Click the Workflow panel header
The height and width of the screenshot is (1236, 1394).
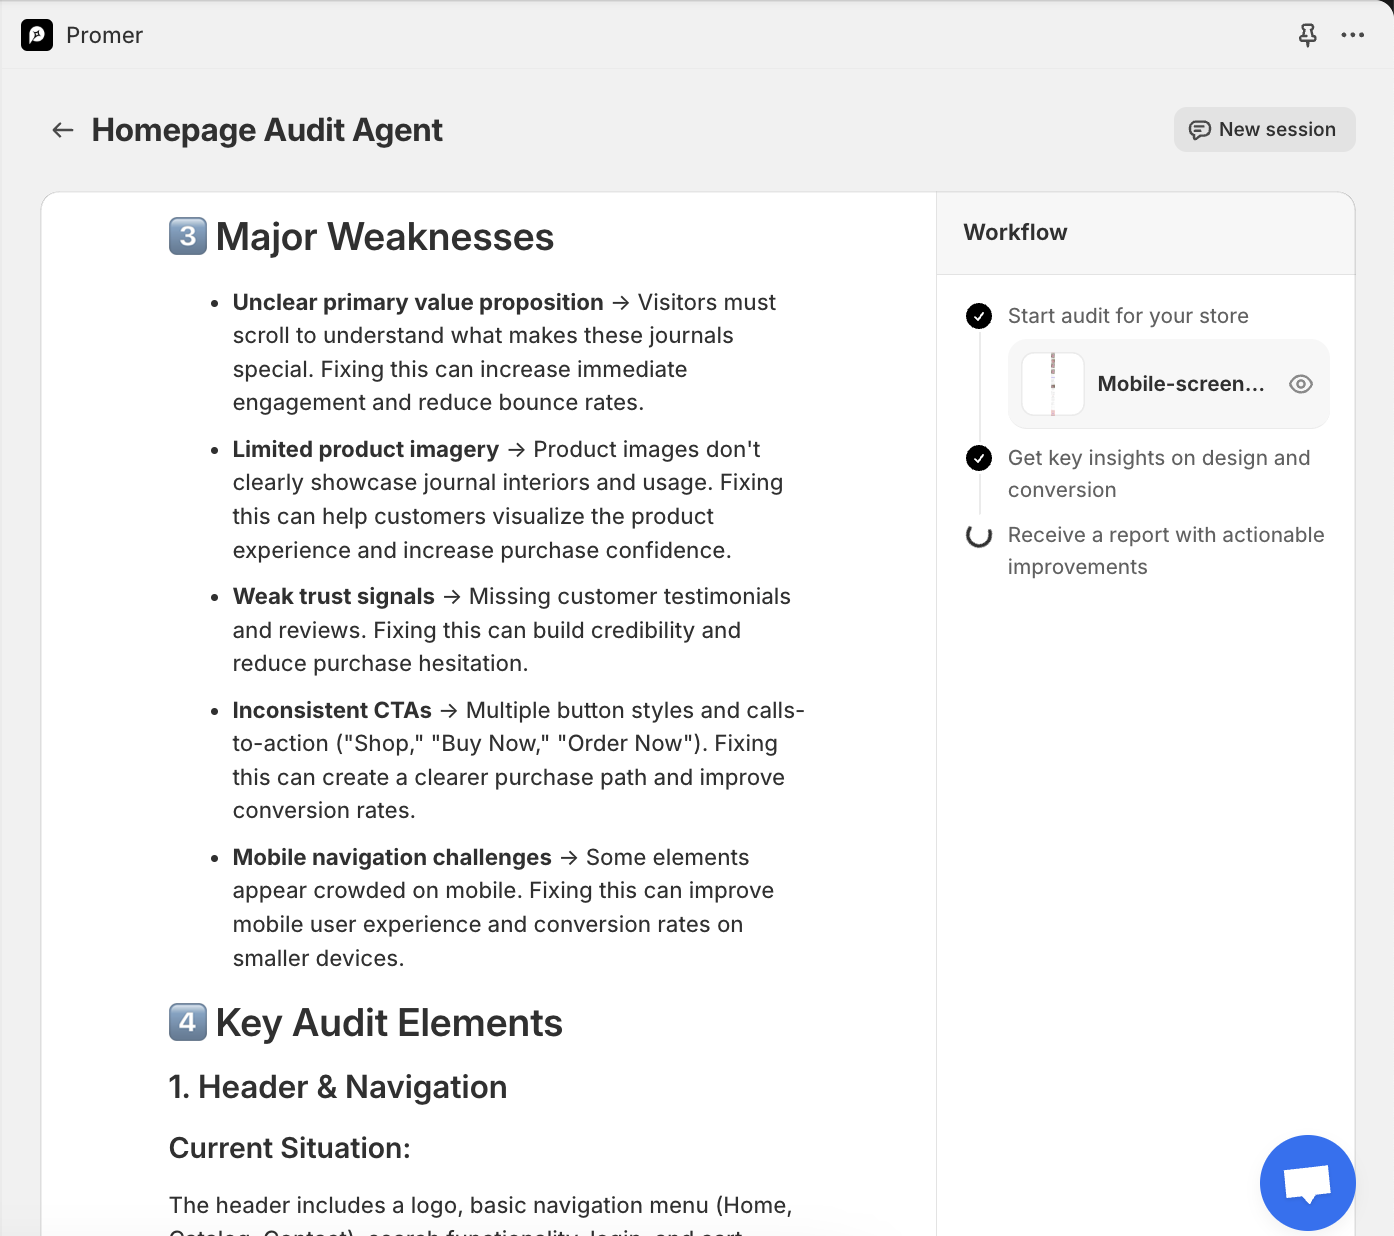[x=1015, y=232]
